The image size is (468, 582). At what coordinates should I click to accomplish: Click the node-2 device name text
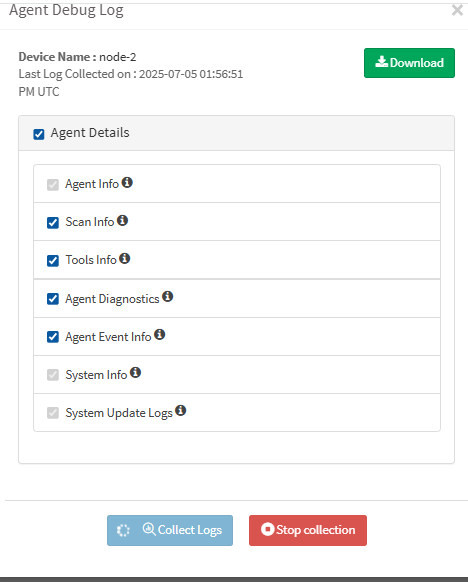tap(118, 57)
